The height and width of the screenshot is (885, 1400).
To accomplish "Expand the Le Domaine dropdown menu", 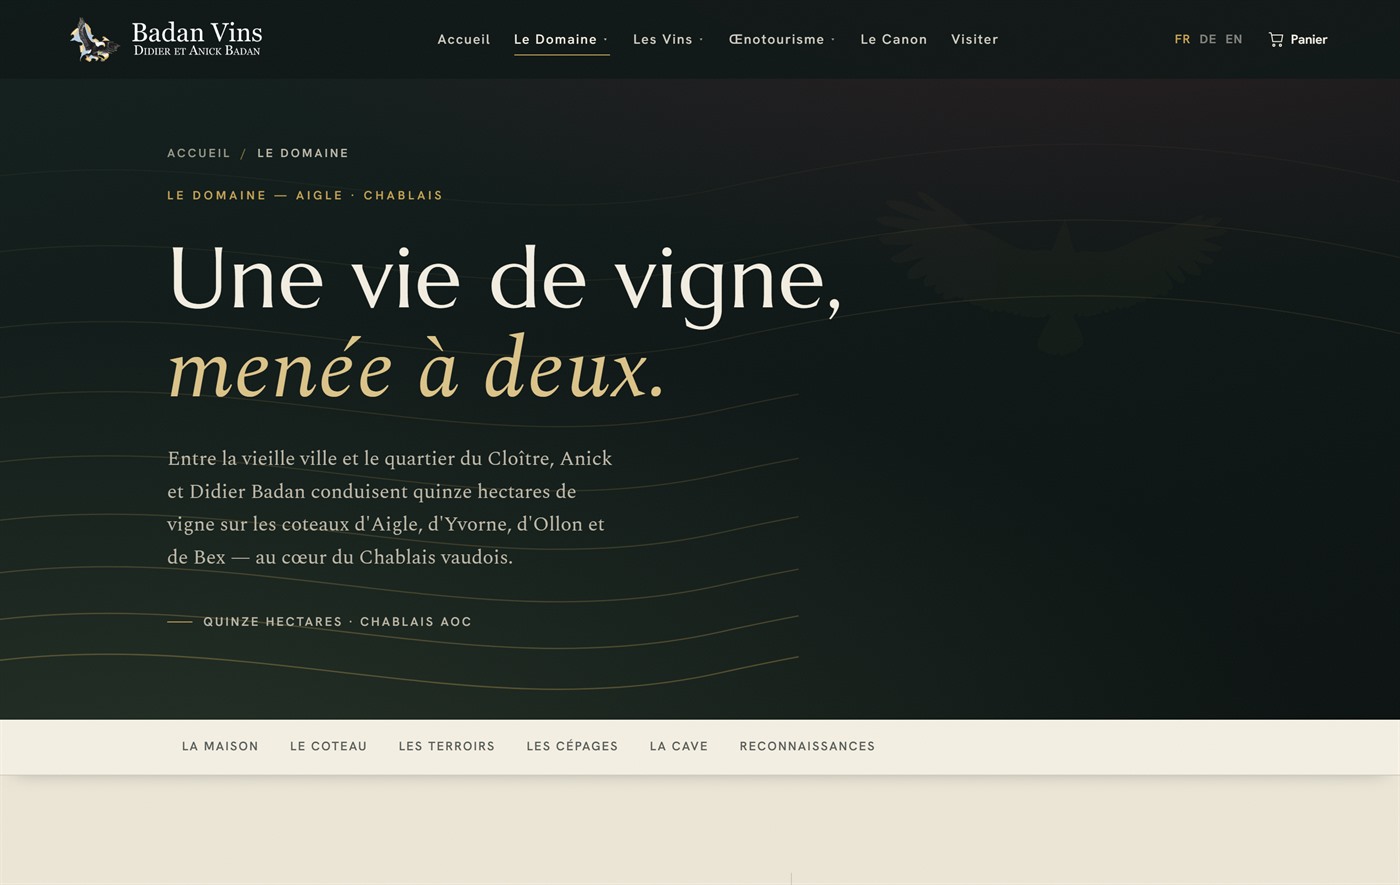I will [561, 40].
